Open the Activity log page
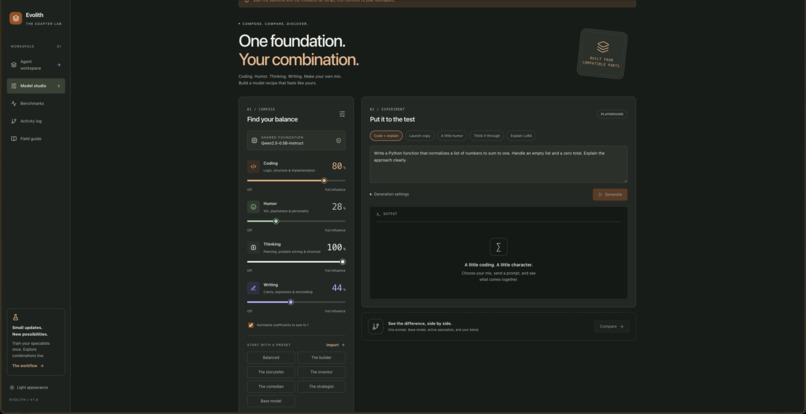The width and height of the screenshot is (806, 414). [x=36, y=121]
